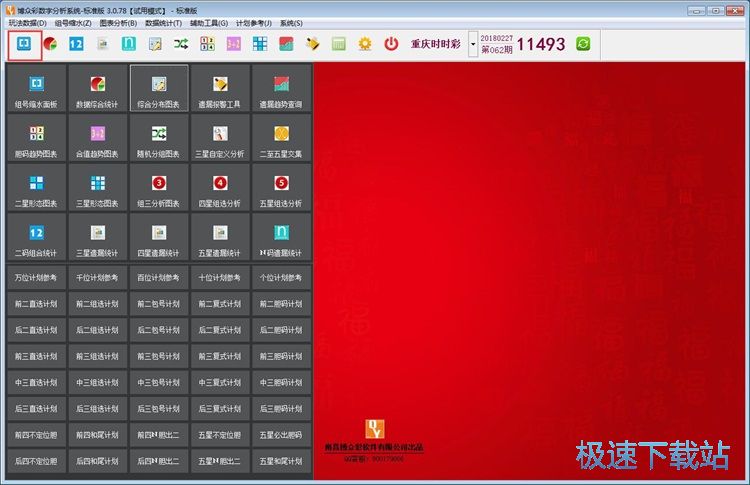Image resolution: width=750 pixels, height=485 pixels.
Task: Click the red power button icon
Action: click(391, 44)
